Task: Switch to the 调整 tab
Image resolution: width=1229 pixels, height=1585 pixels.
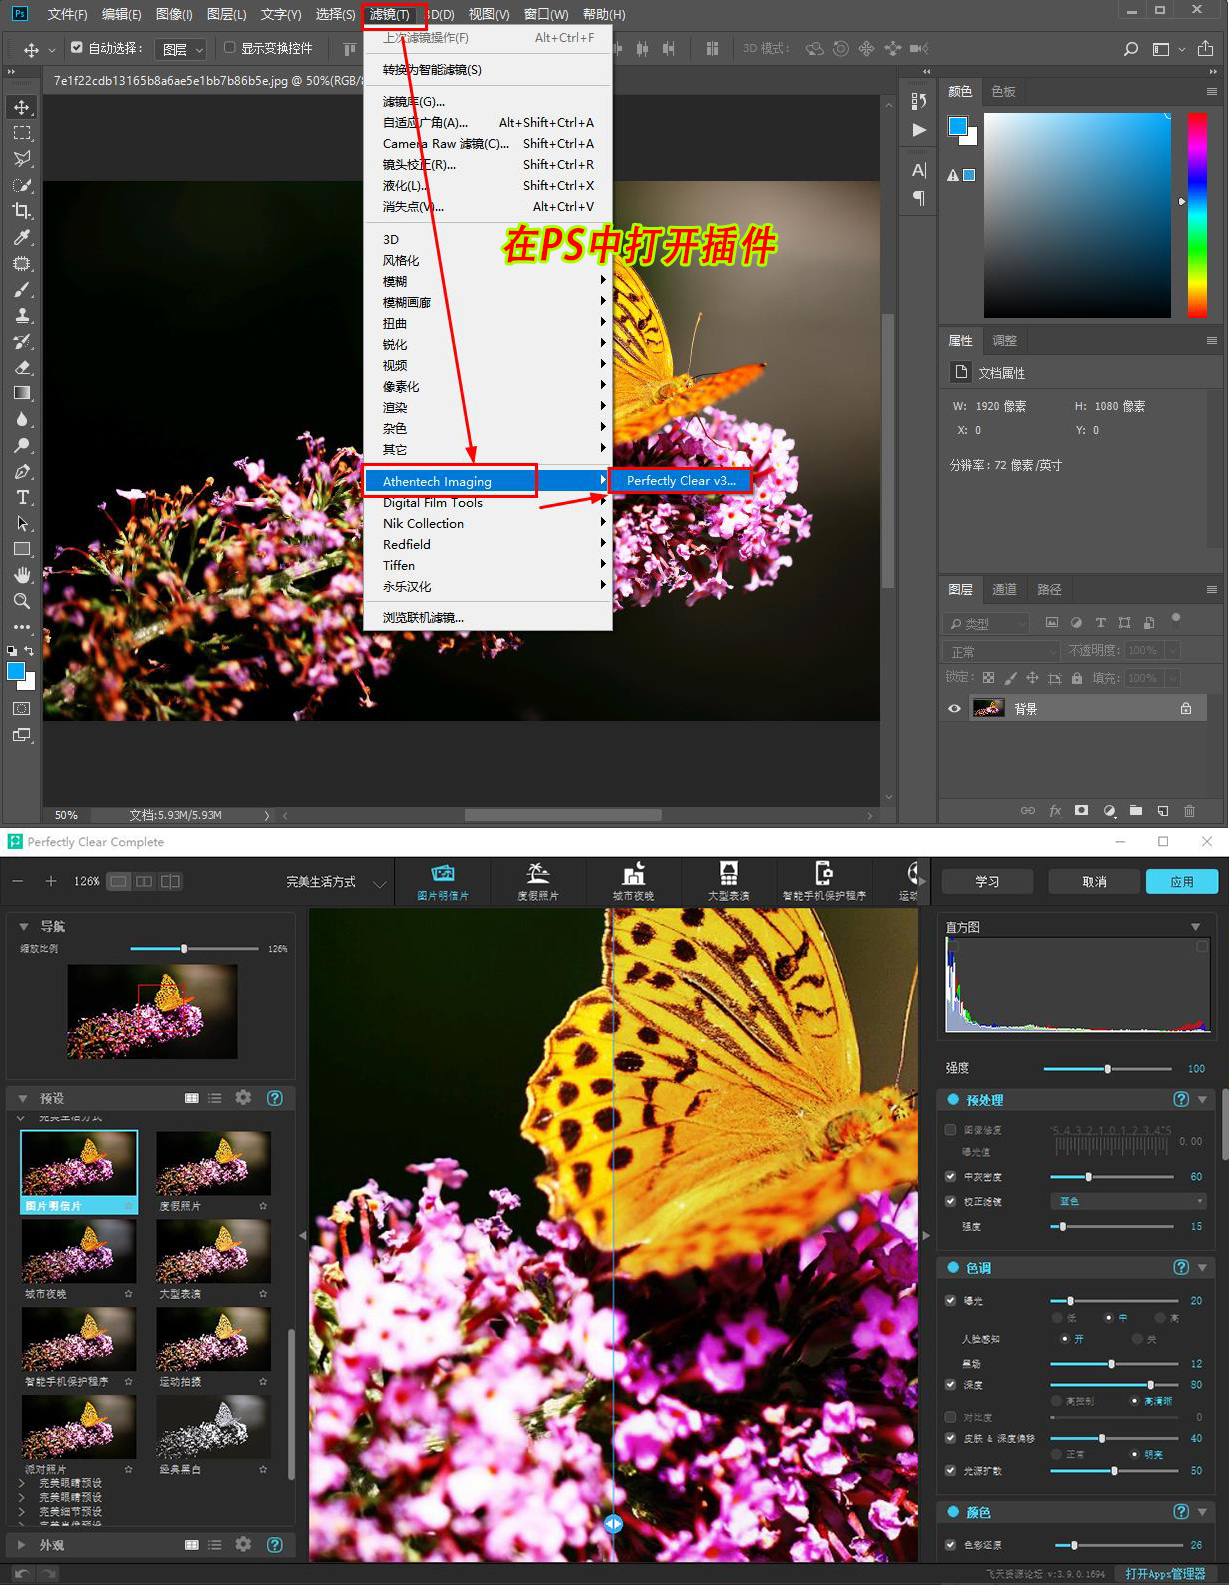Action: tap(1004, 340)
